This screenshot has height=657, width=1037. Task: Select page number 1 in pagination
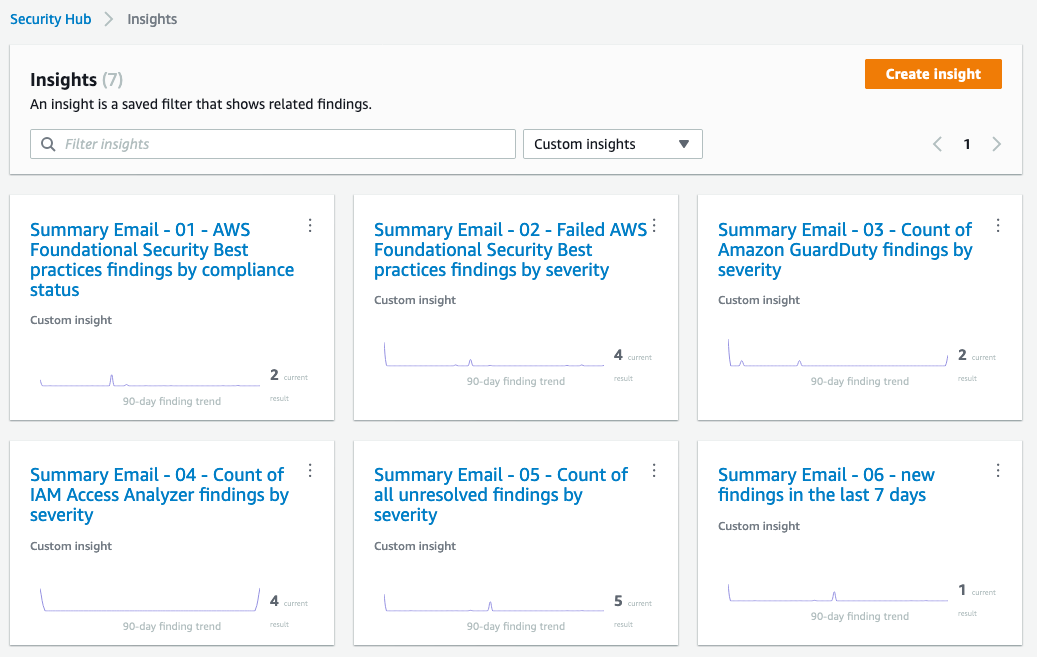coord(967,144)
